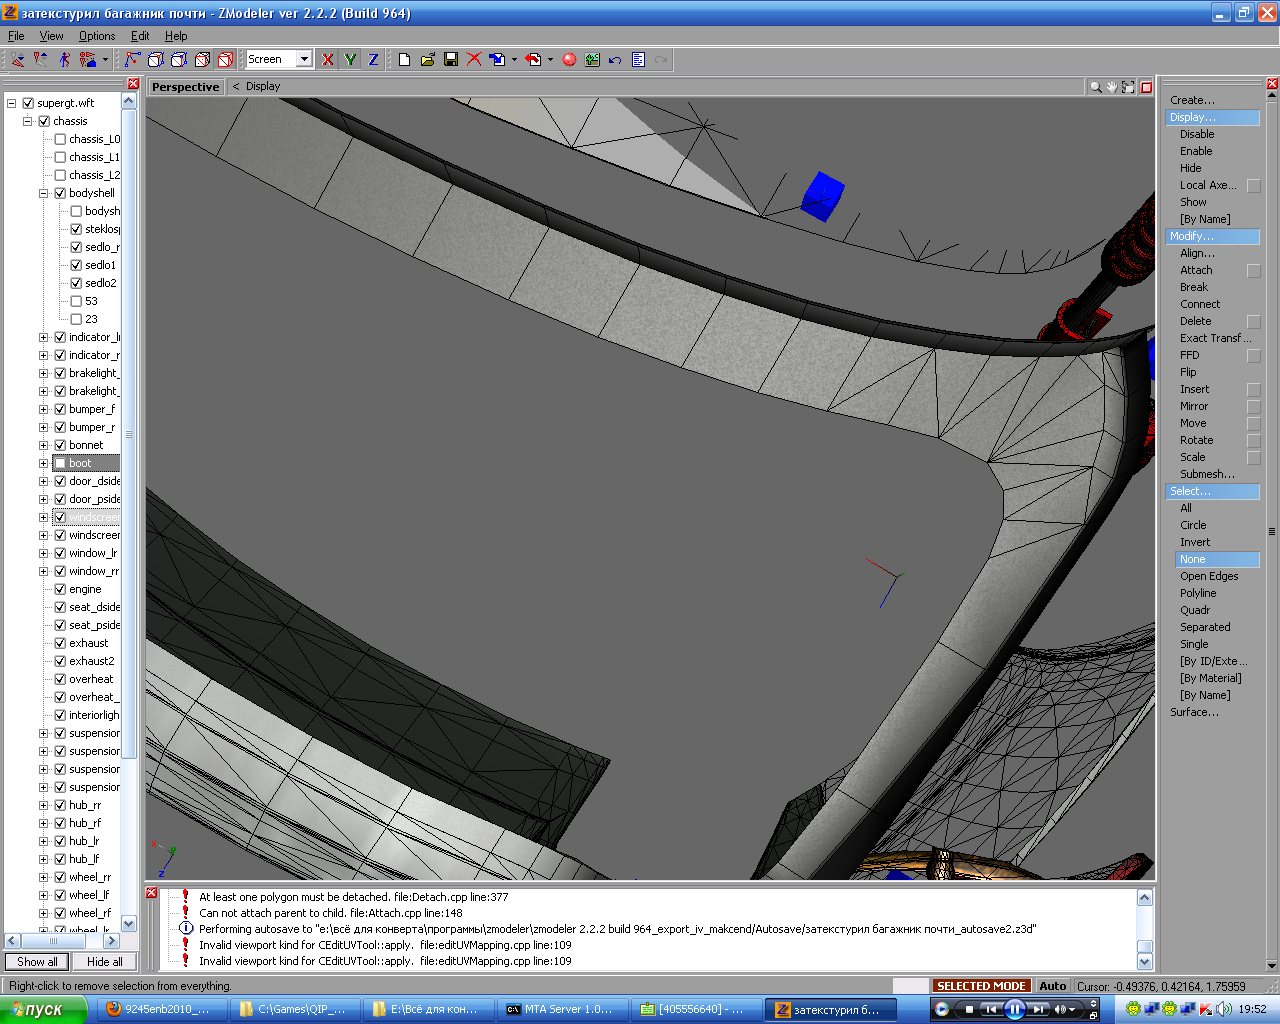This screenshot has width=1280, height=1024.
Task: Toggle the X axis lock button
Action: [x=327, y=60]
